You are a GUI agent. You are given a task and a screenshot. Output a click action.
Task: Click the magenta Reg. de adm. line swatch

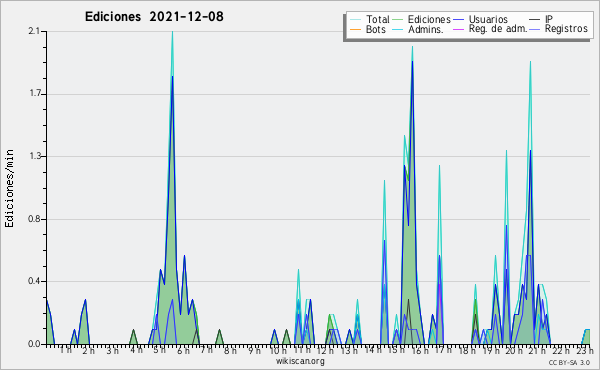coord(458,29)
